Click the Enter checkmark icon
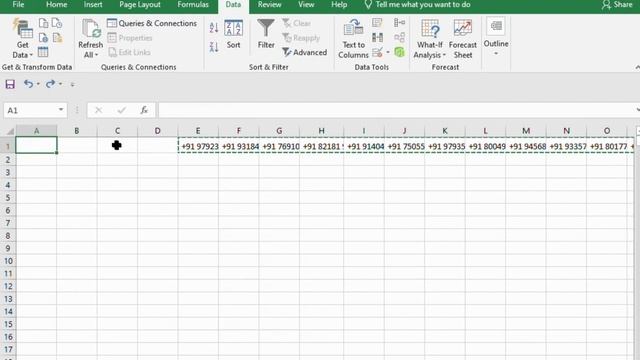The width and height of the screenshot is (640, 360). click(x=121, y=110)
